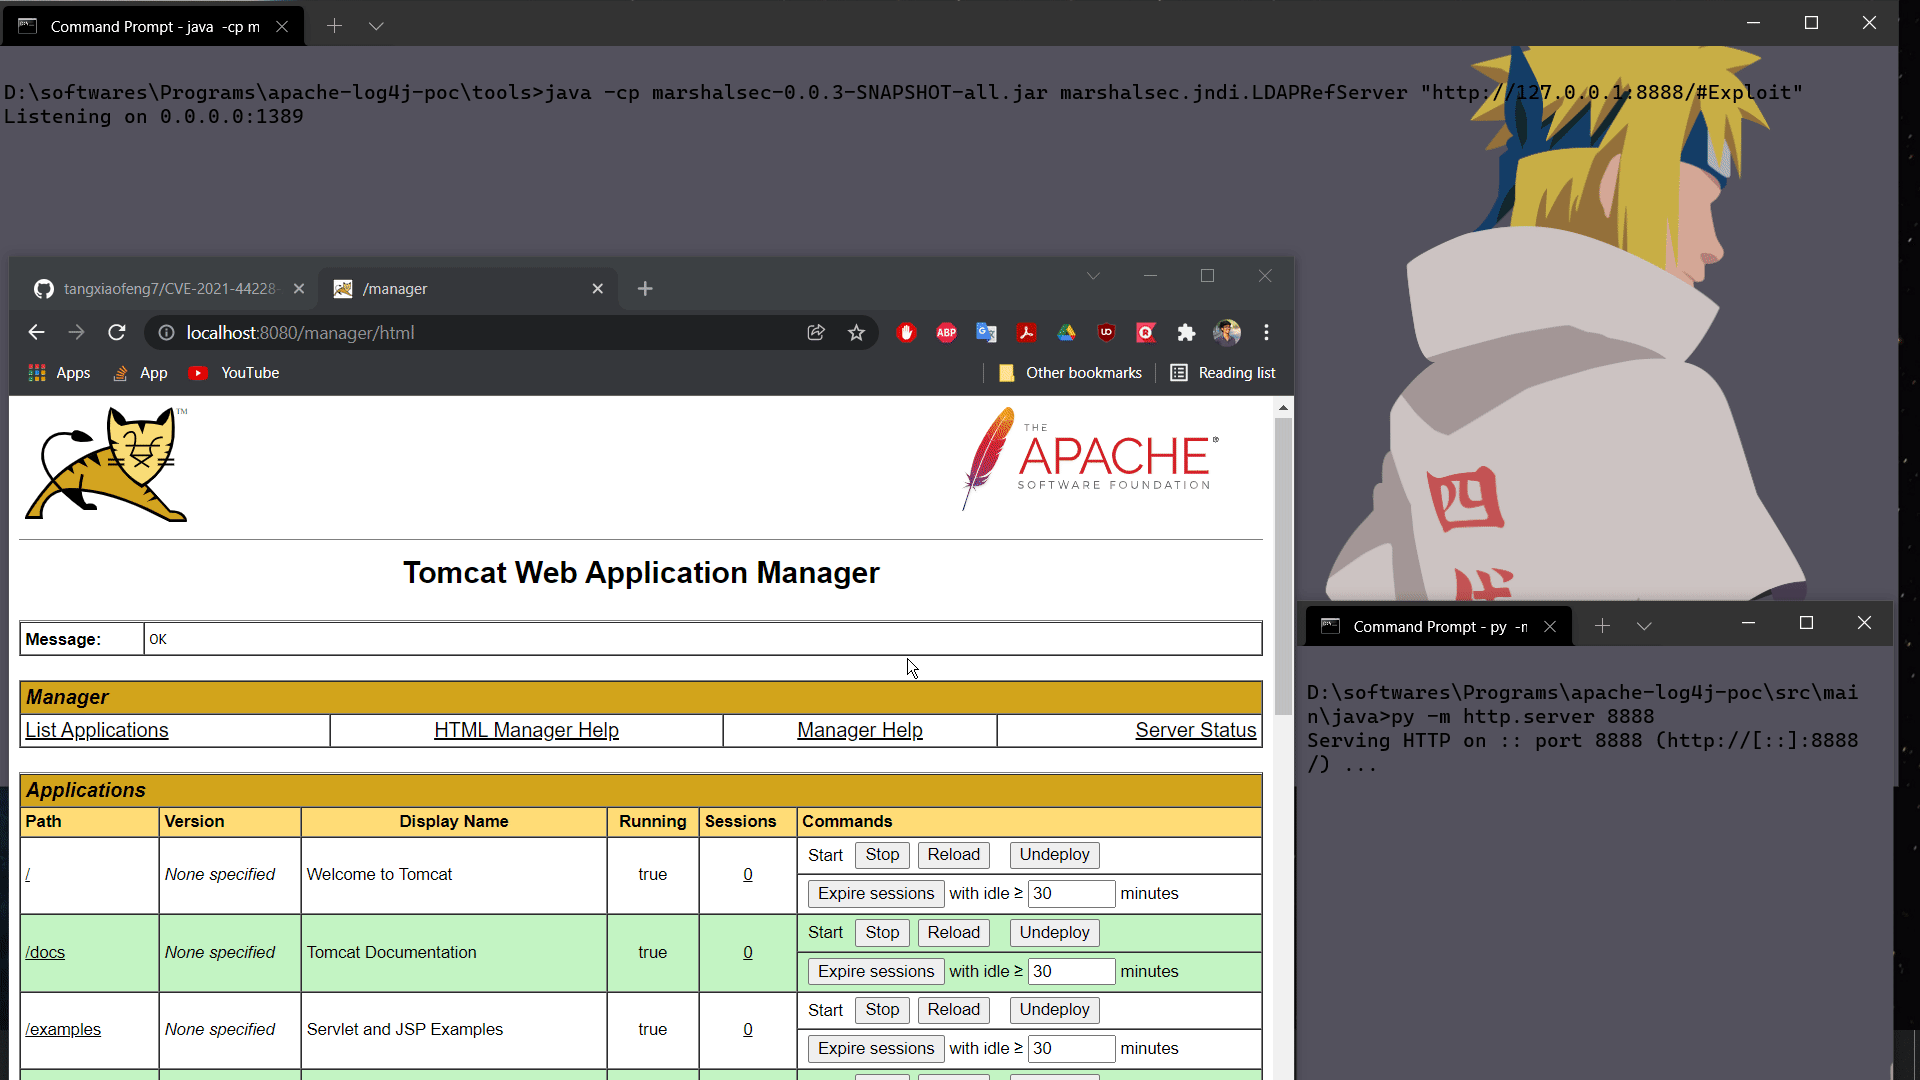
Task: Go back in the Chrome browser
Action: (x=37, y=332)
